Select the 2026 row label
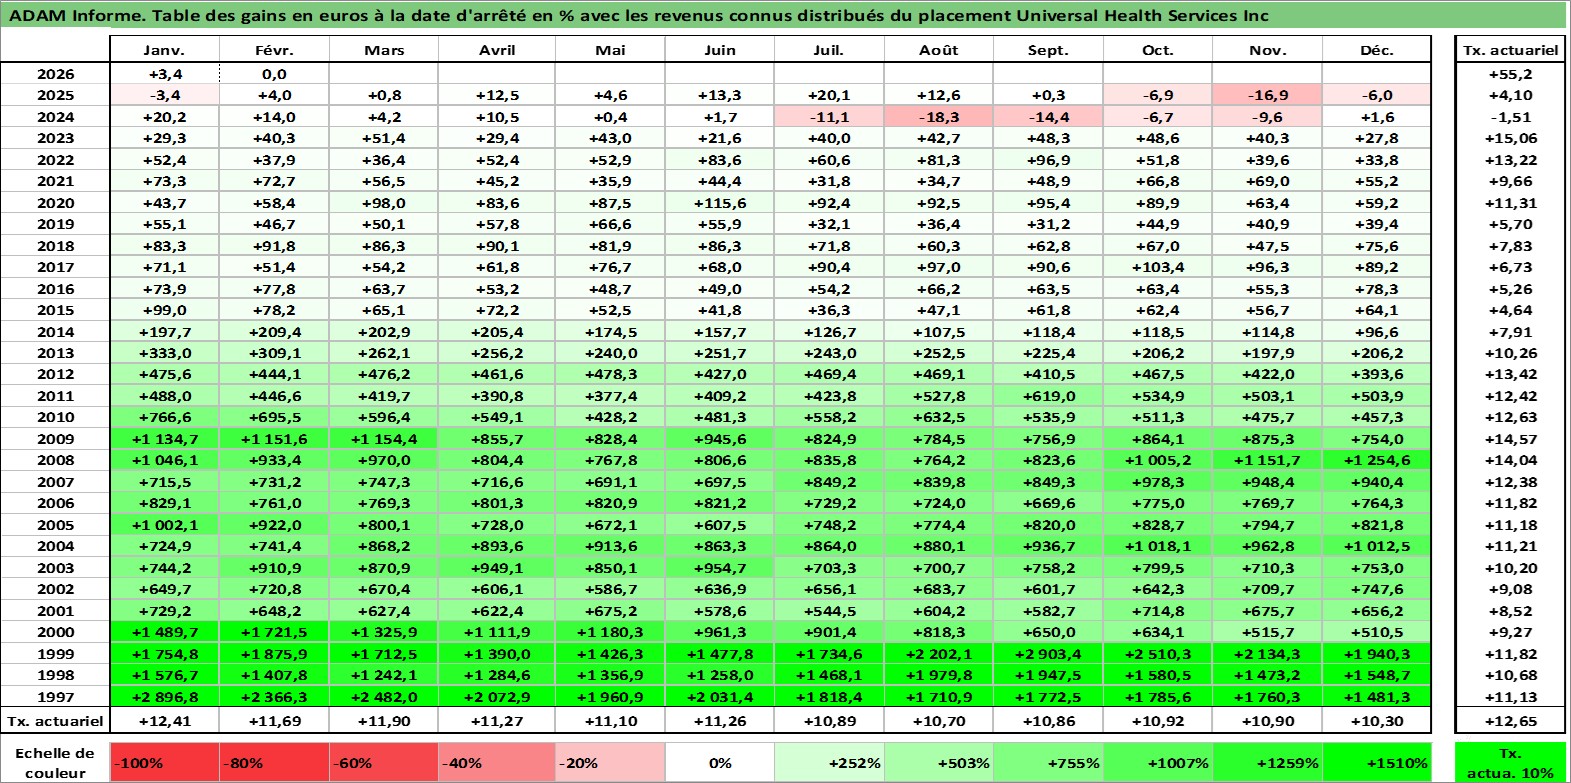 pos(55,74)
